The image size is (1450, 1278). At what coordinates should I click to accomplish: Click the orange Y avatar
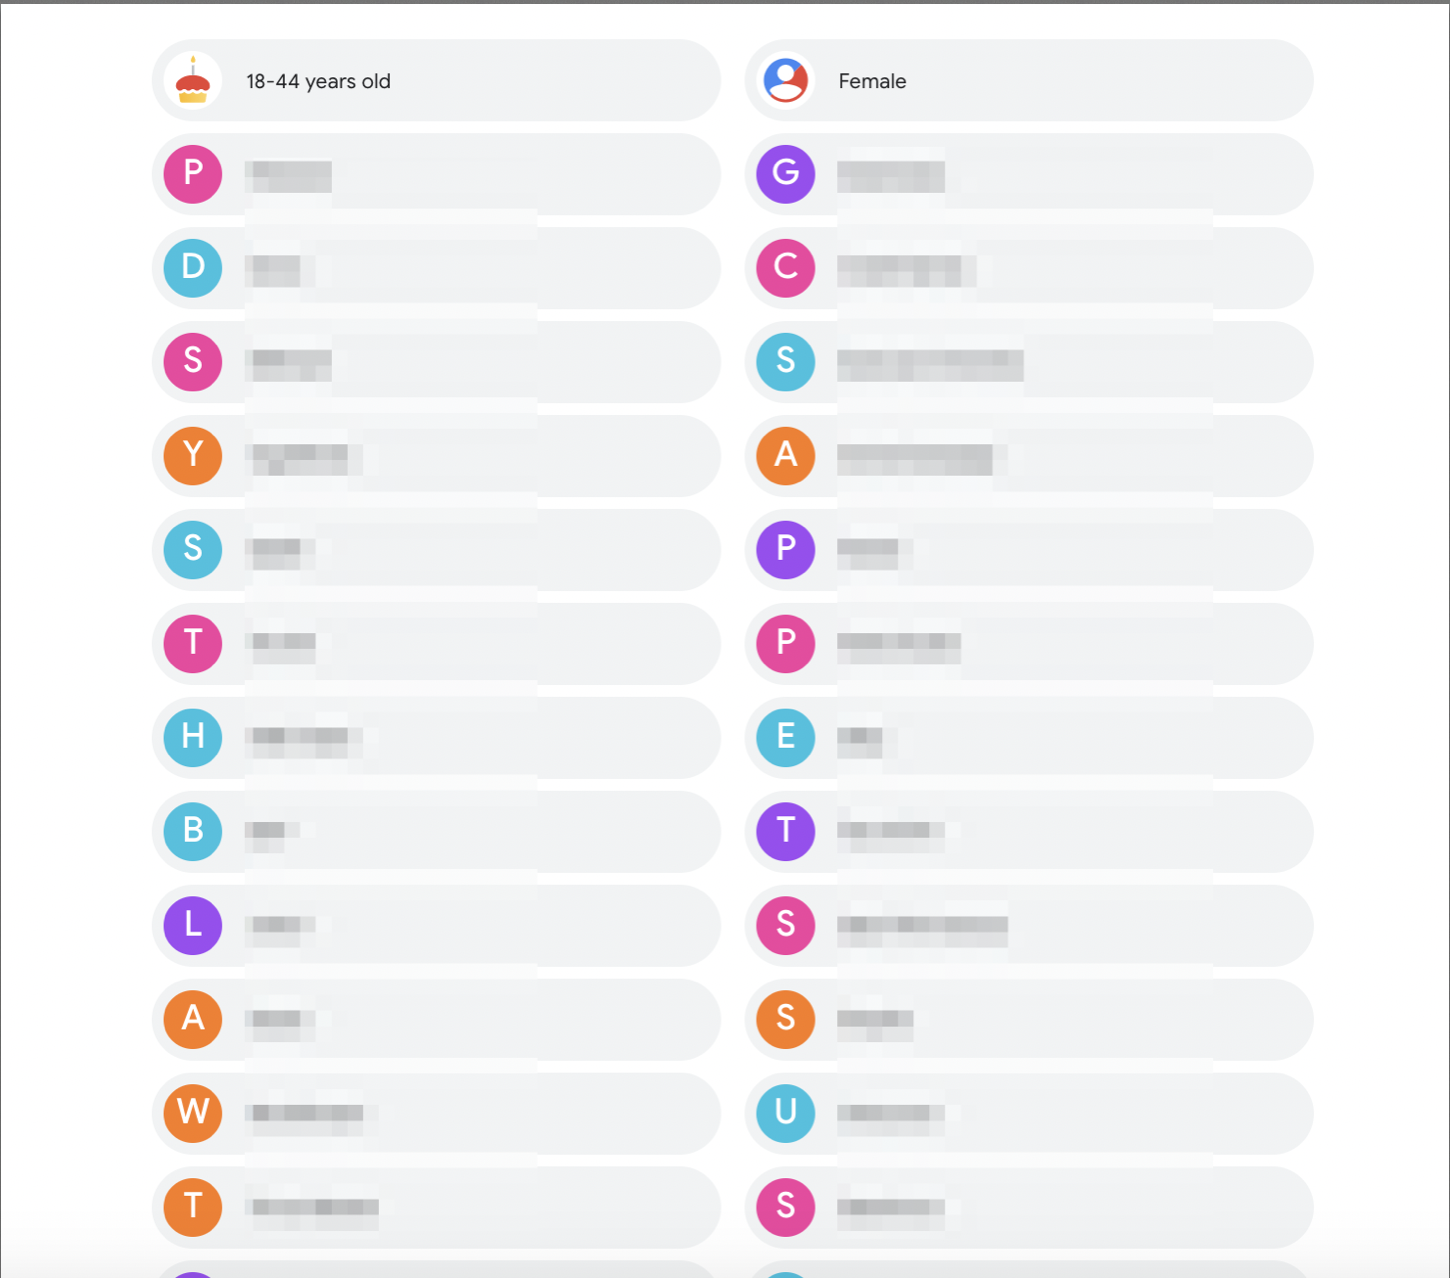pos(193,455)
